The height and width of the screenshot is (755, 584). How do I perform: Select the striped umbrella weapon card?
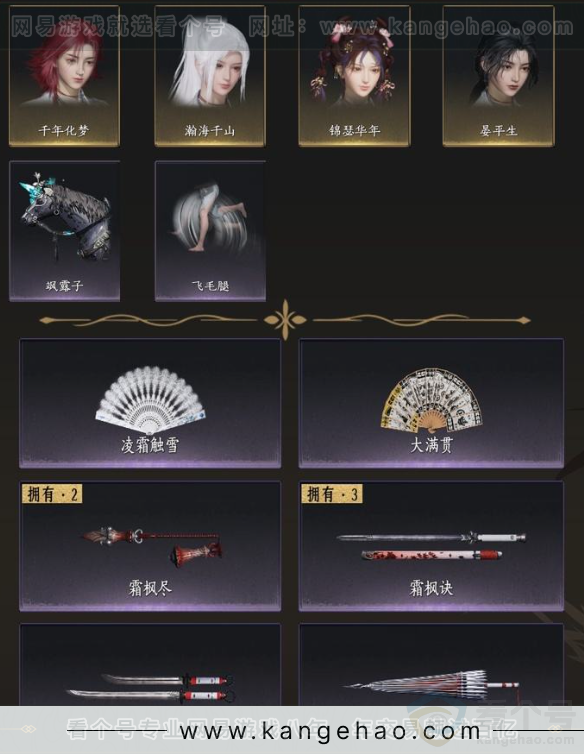click(x=431, y=665)
